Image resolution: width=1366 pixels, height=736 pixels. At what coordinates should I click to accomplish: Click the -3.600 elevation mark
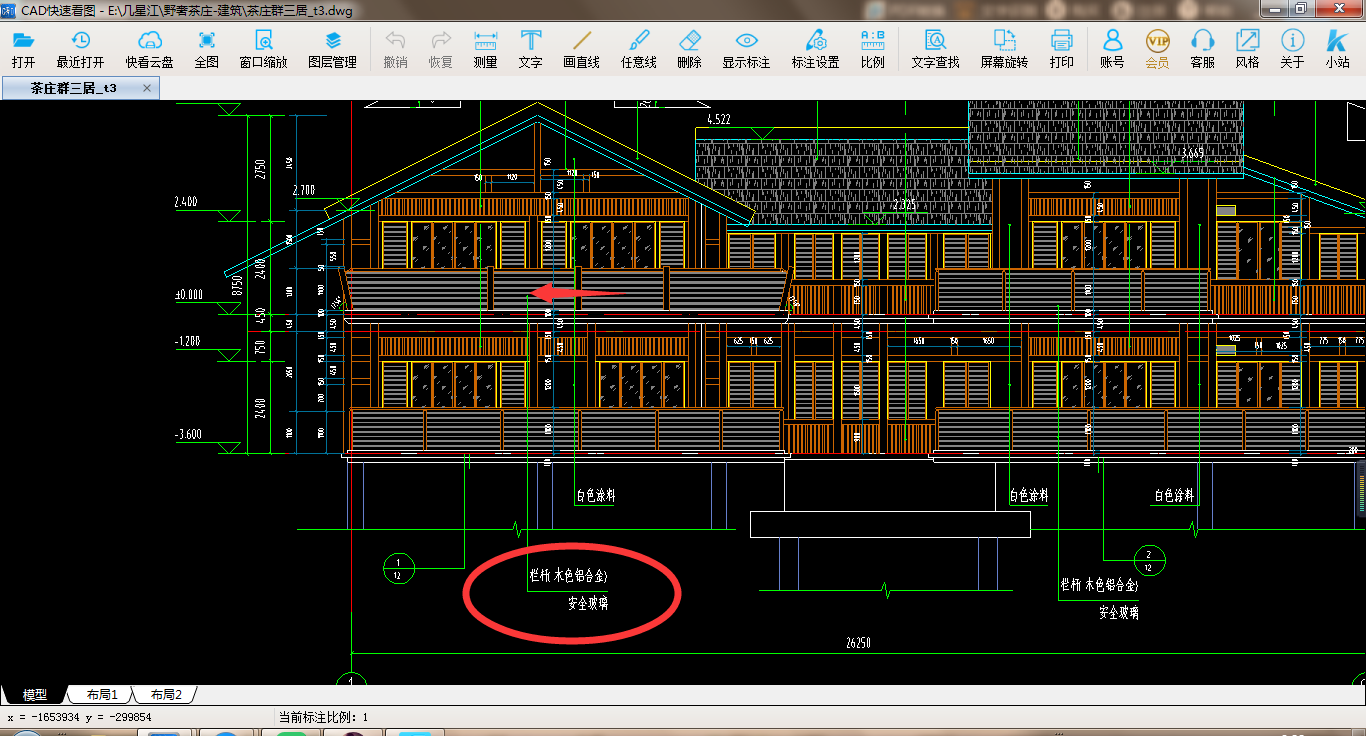point(188,435)
